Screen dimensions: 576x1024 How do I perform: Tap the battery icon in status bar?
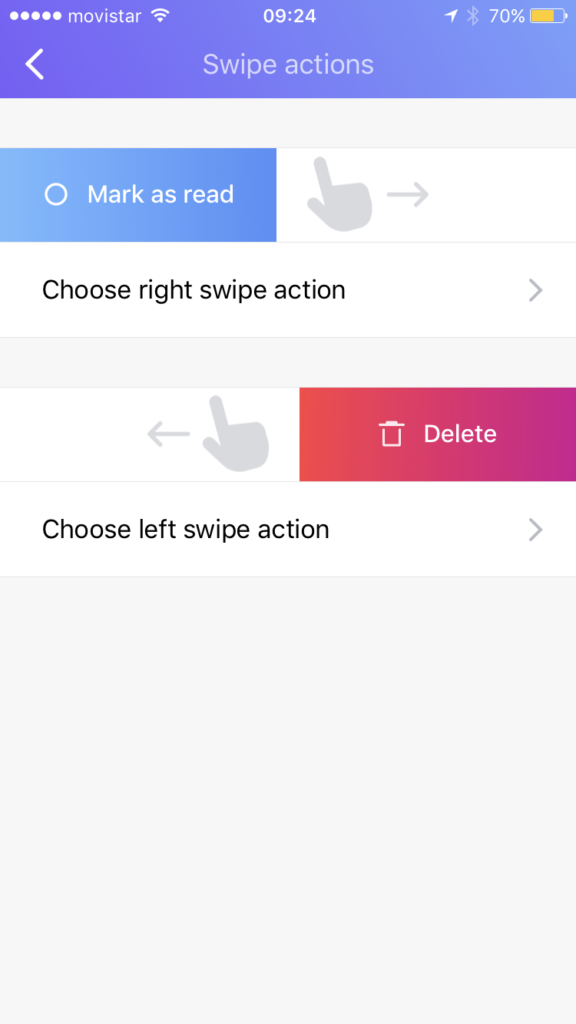click(549, 16)
